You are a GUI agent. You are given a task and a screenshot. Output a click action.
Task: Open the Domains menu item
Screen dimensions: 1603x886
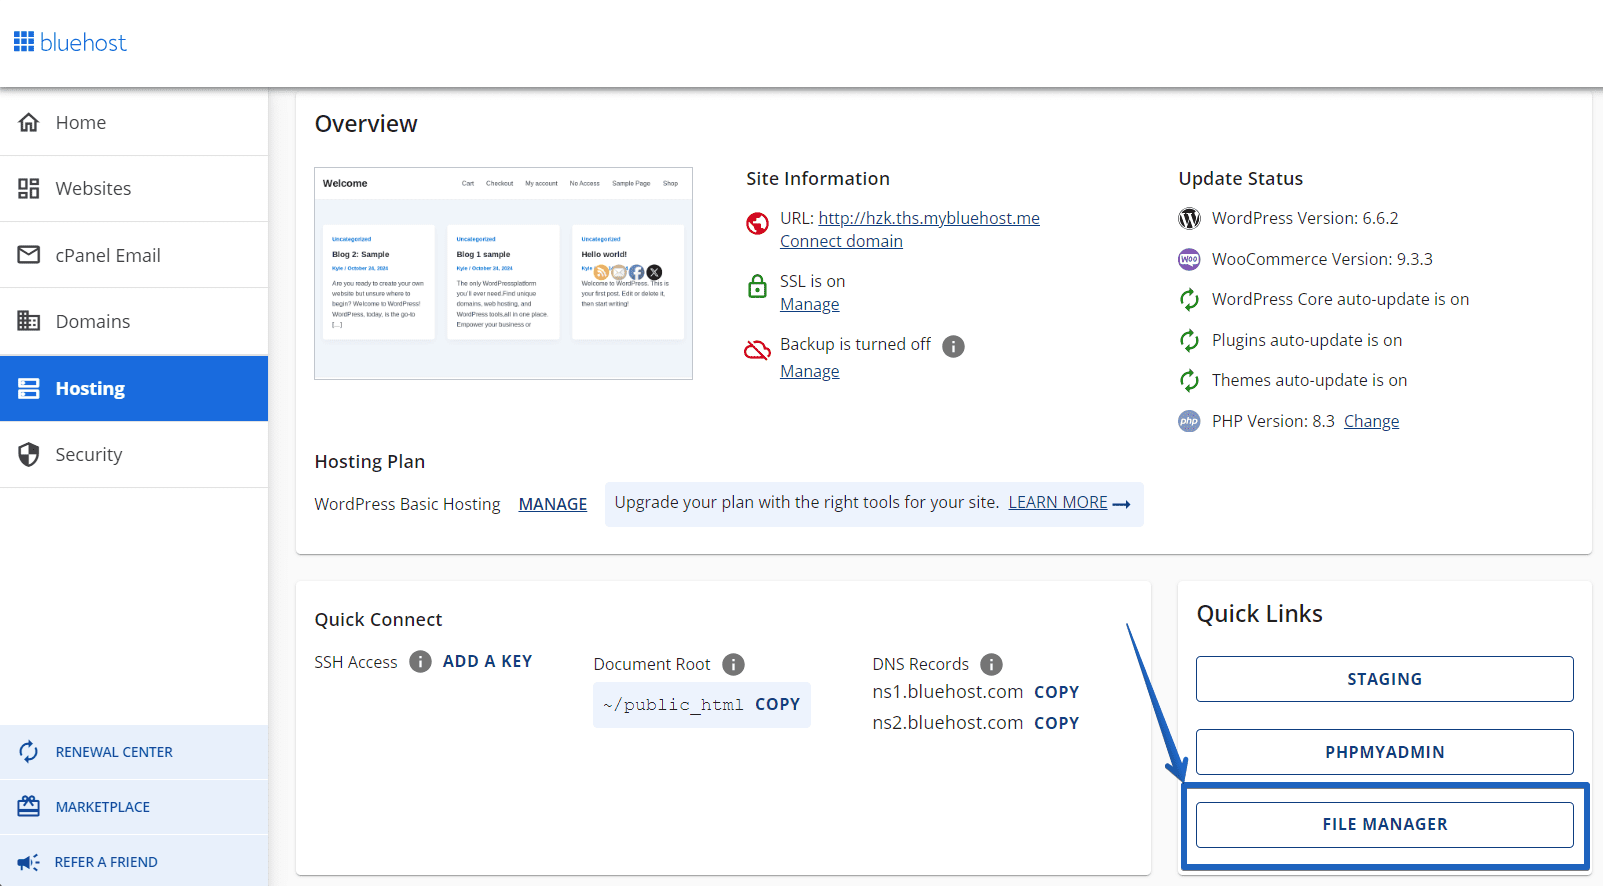pyautogui.click(x=134, y=321)
